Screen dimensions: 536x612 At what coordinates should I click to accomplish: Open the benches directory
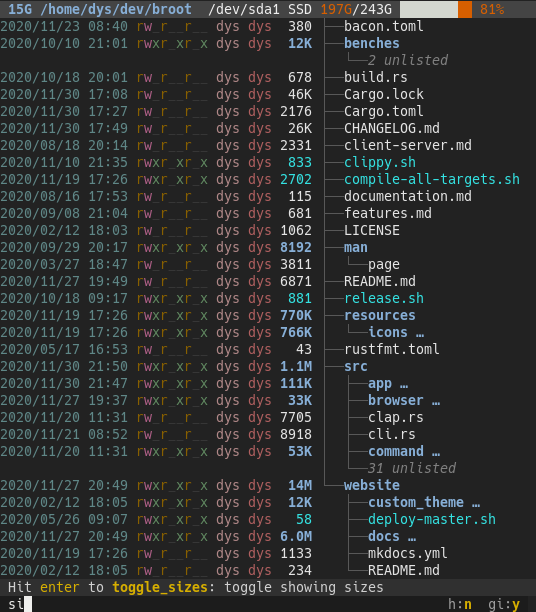click(371, 43)
